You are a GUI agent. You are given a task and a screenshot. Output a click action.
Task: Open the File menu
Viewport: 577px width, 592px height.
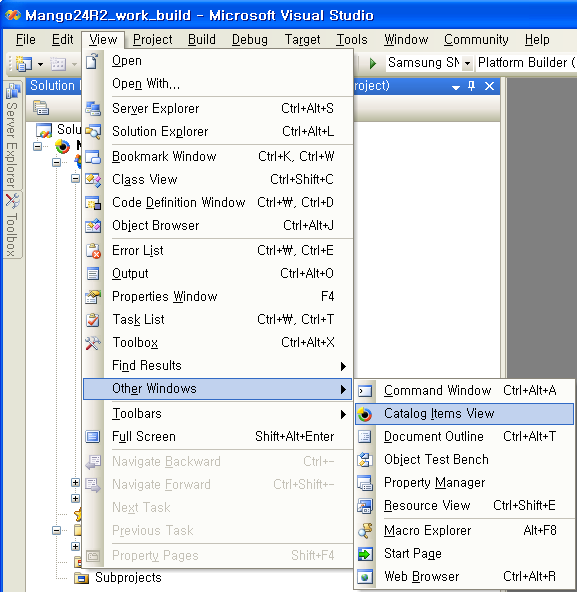point(26,40)
